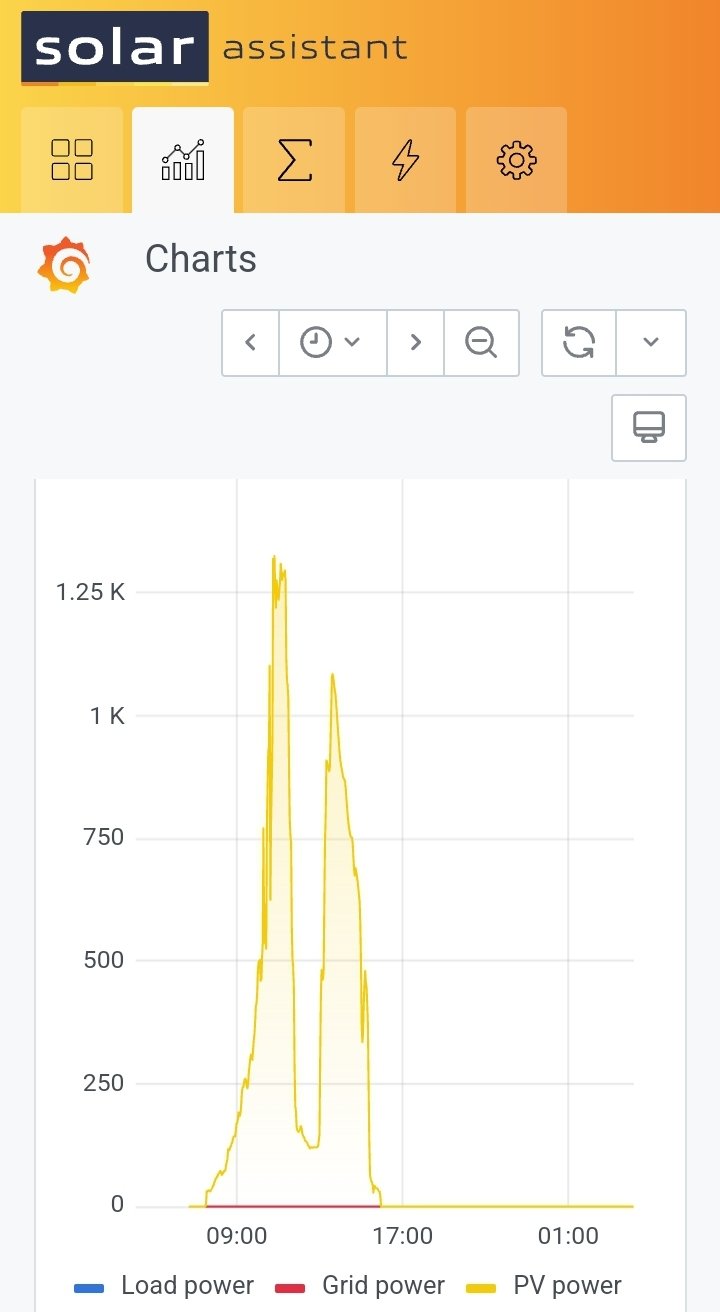This screenshot has width=720, height=1312.
Task: Shift time range backward
Action: click(250, 342)
